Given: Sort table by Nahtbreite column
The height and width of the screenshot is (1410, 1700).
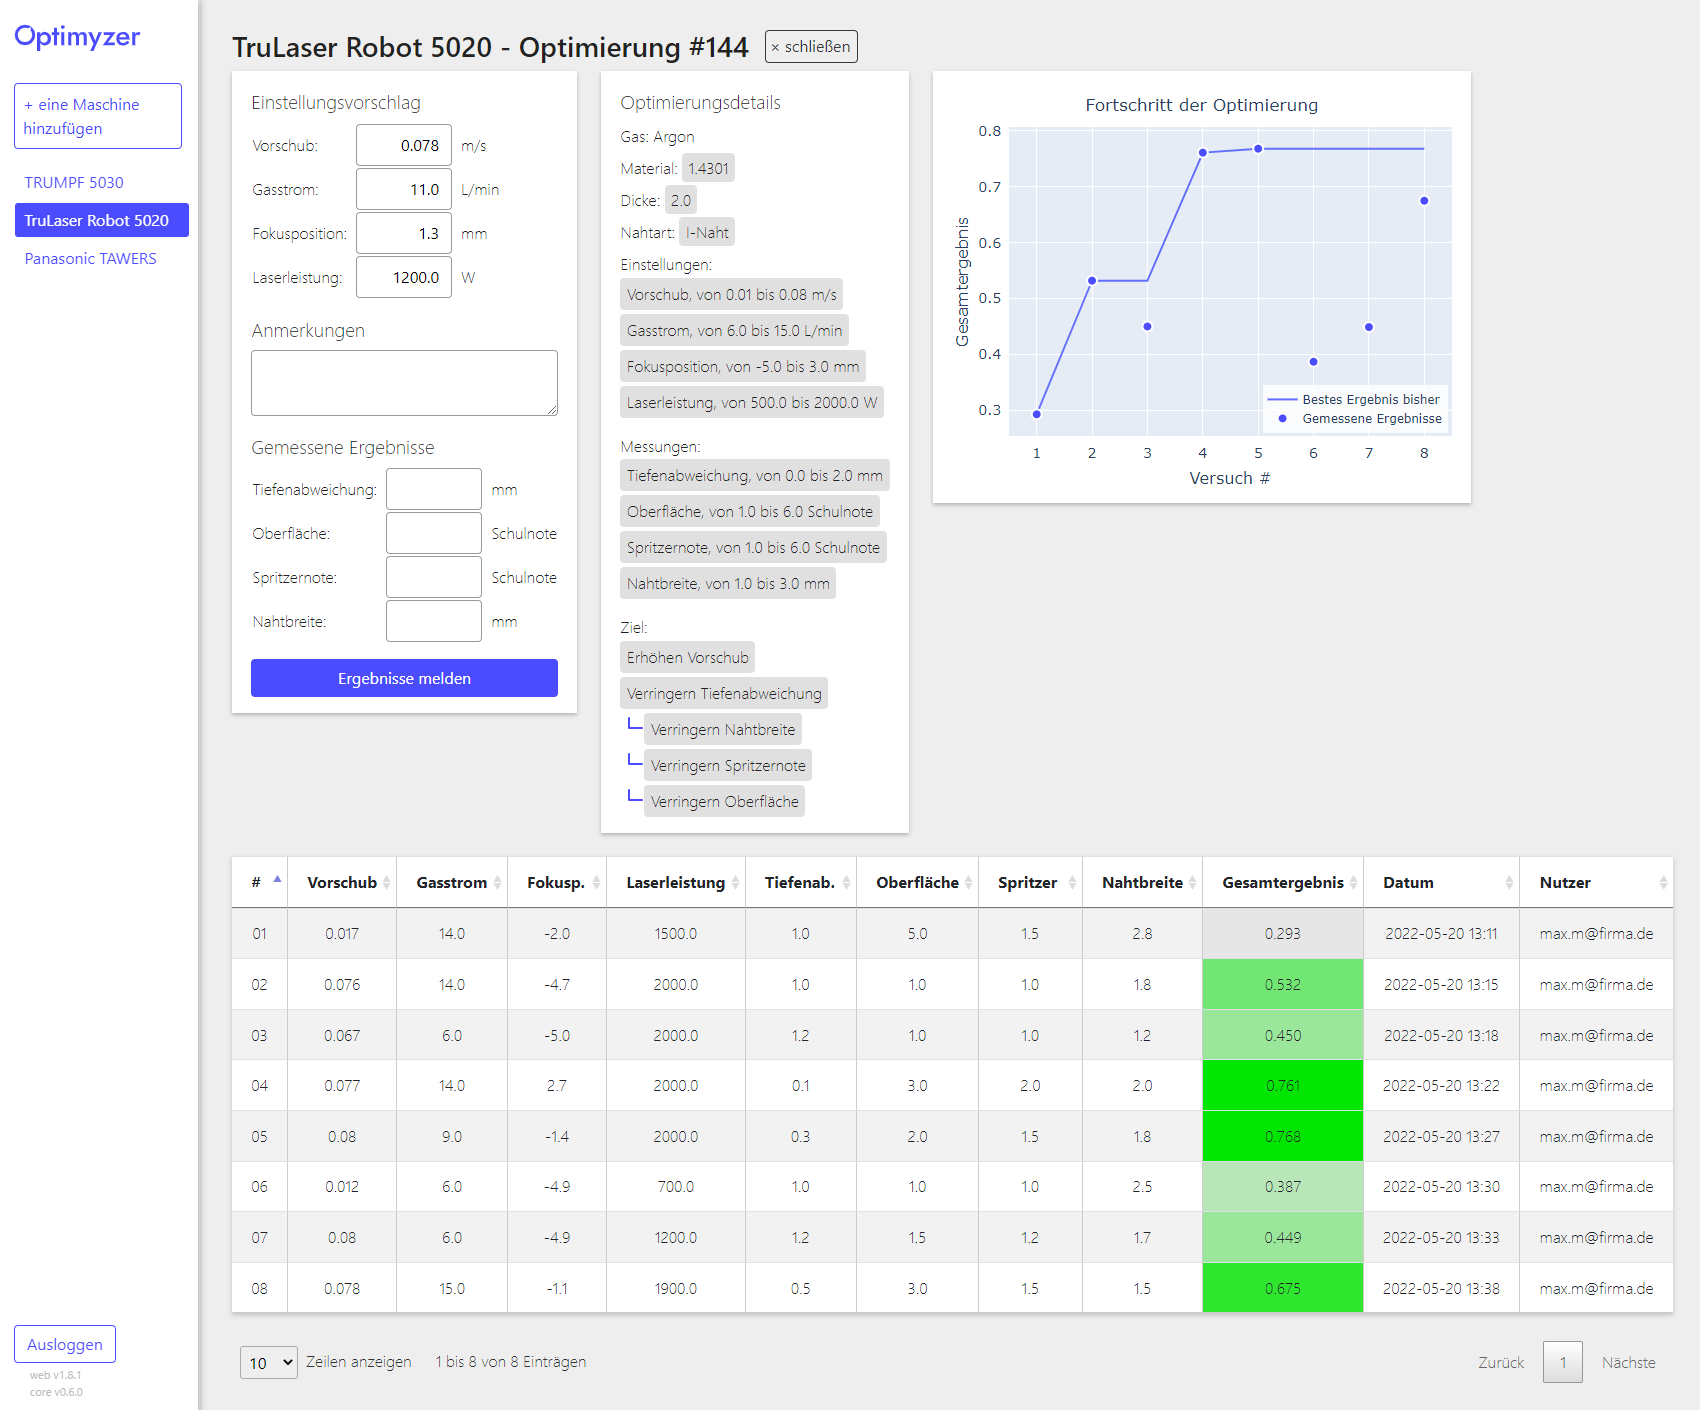Looking at the screenshot, I should [1142, 882].
